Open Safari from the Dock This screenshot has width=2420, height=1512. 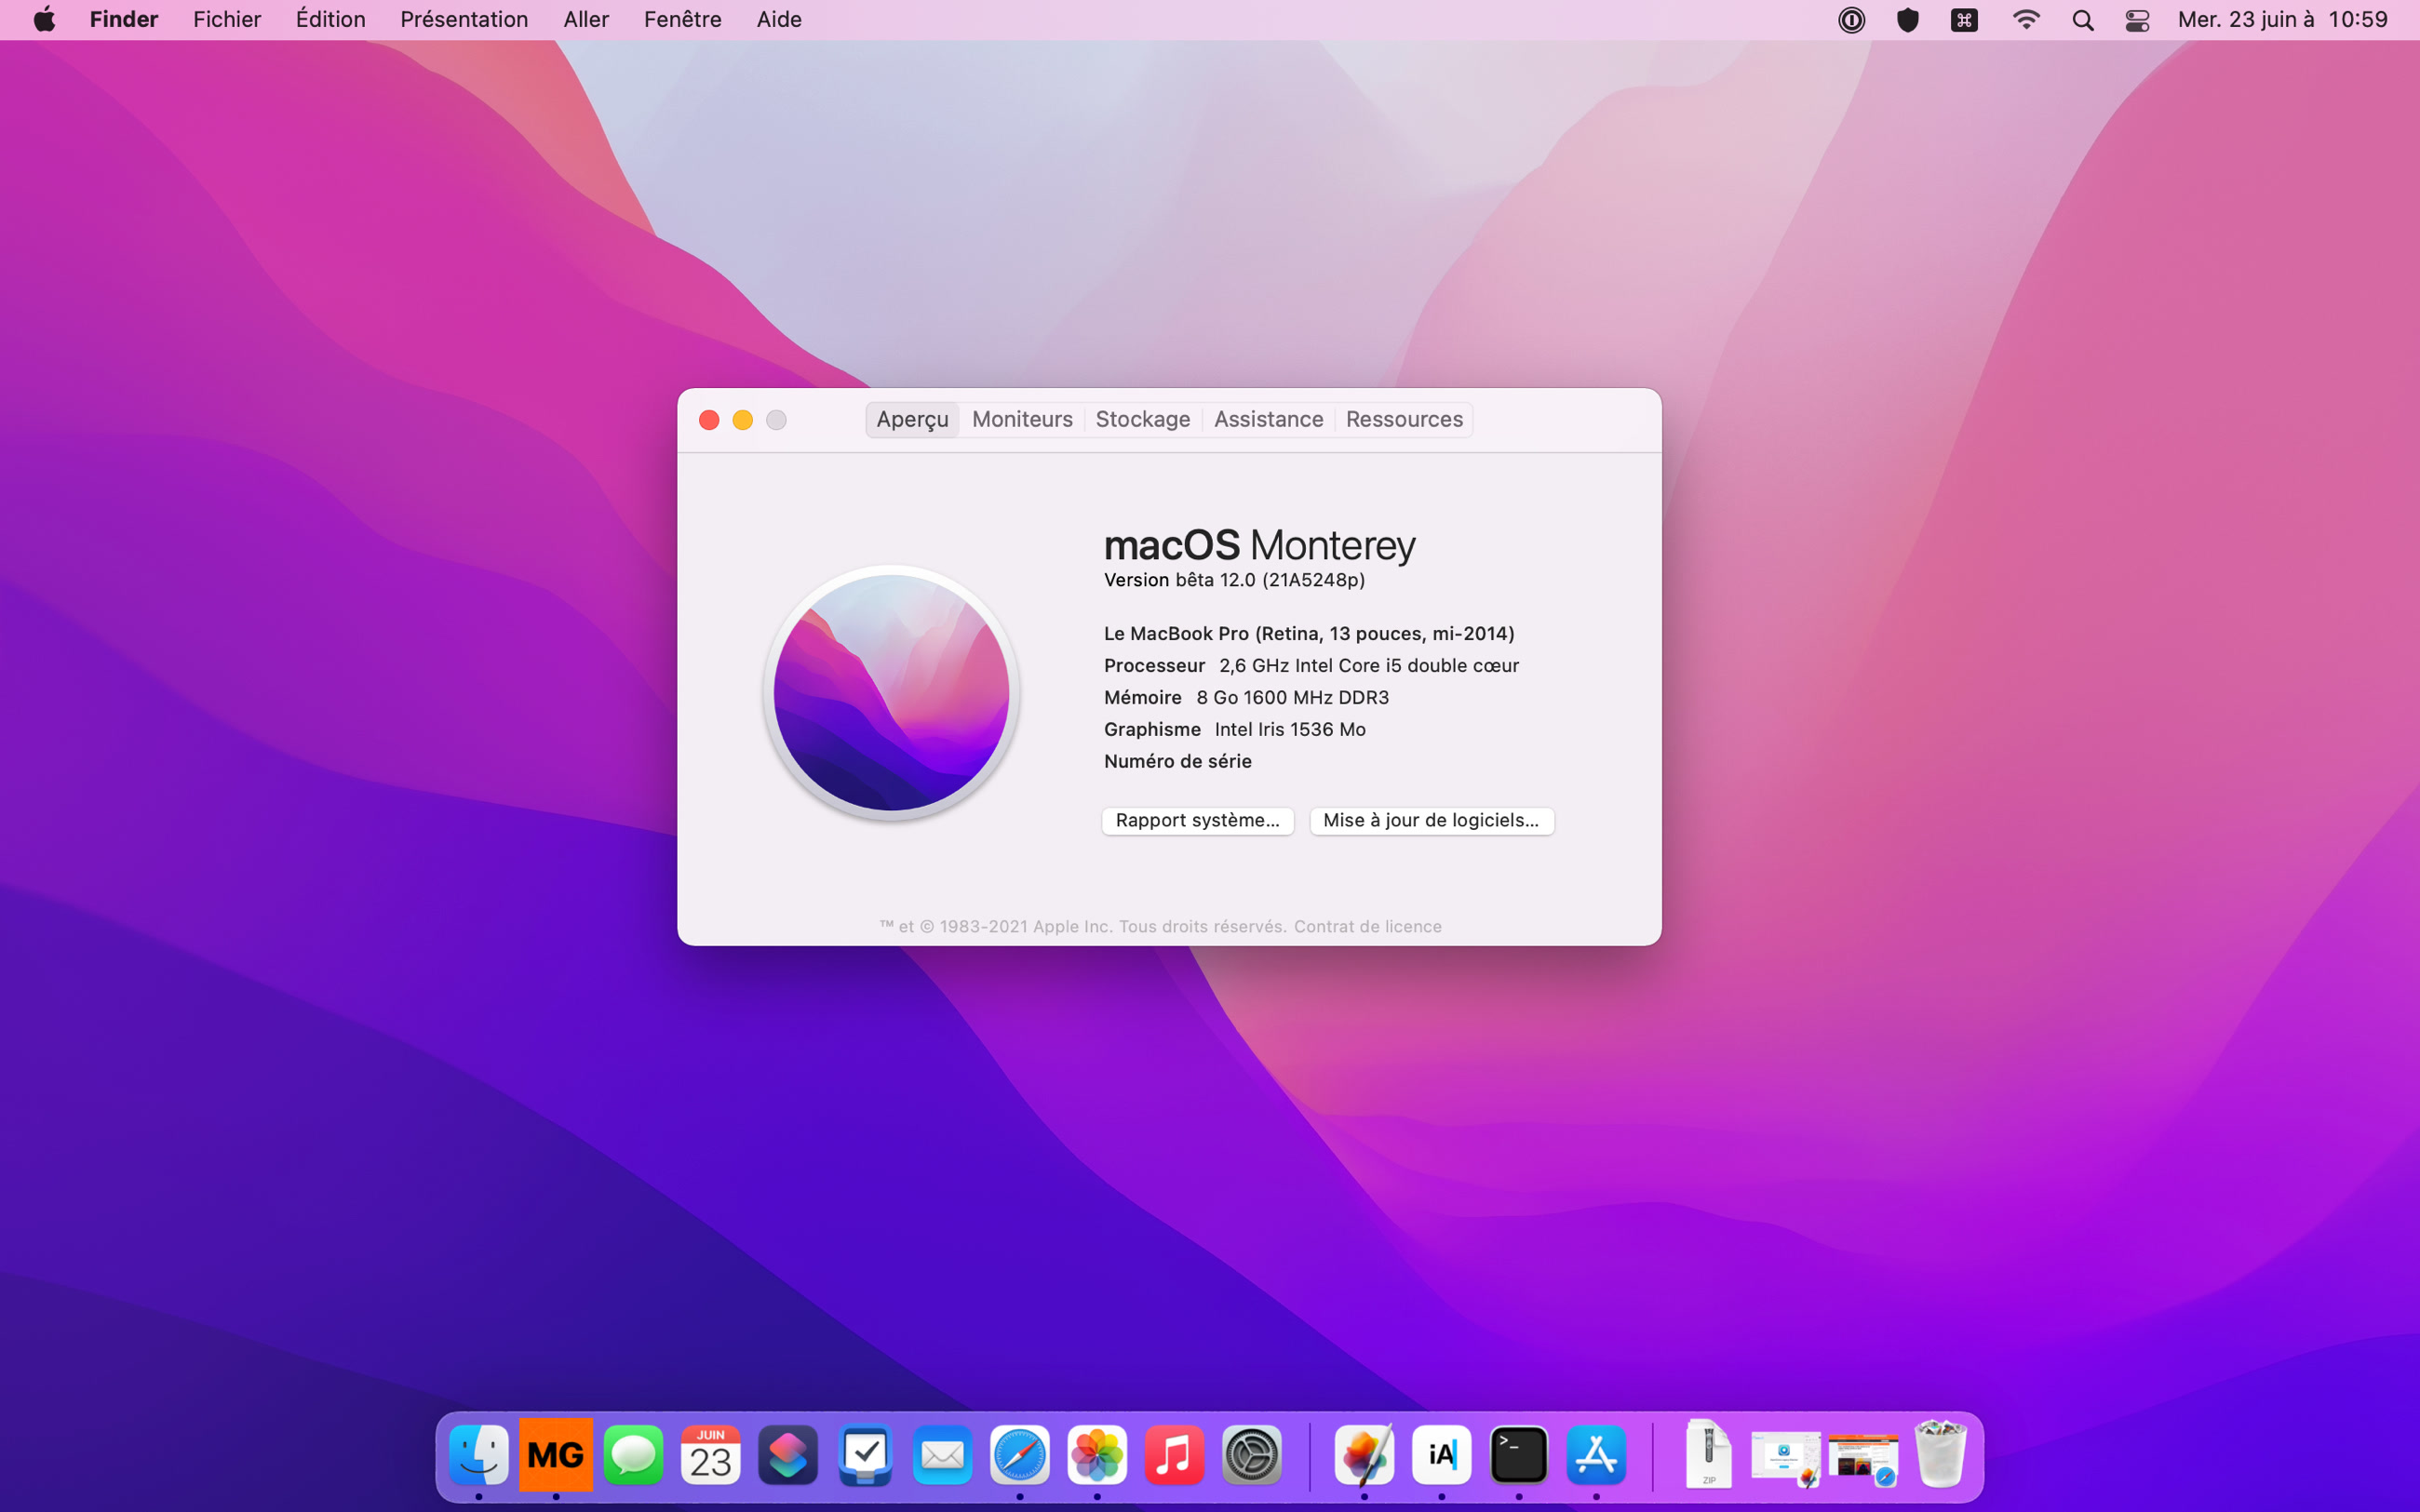point(1020,1455)
